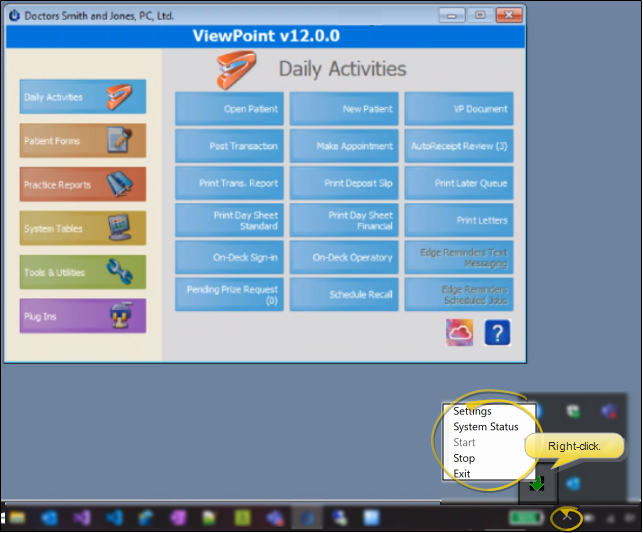Click Print Deposit Slip
The image size is (643, 533).
click(344, 183)
